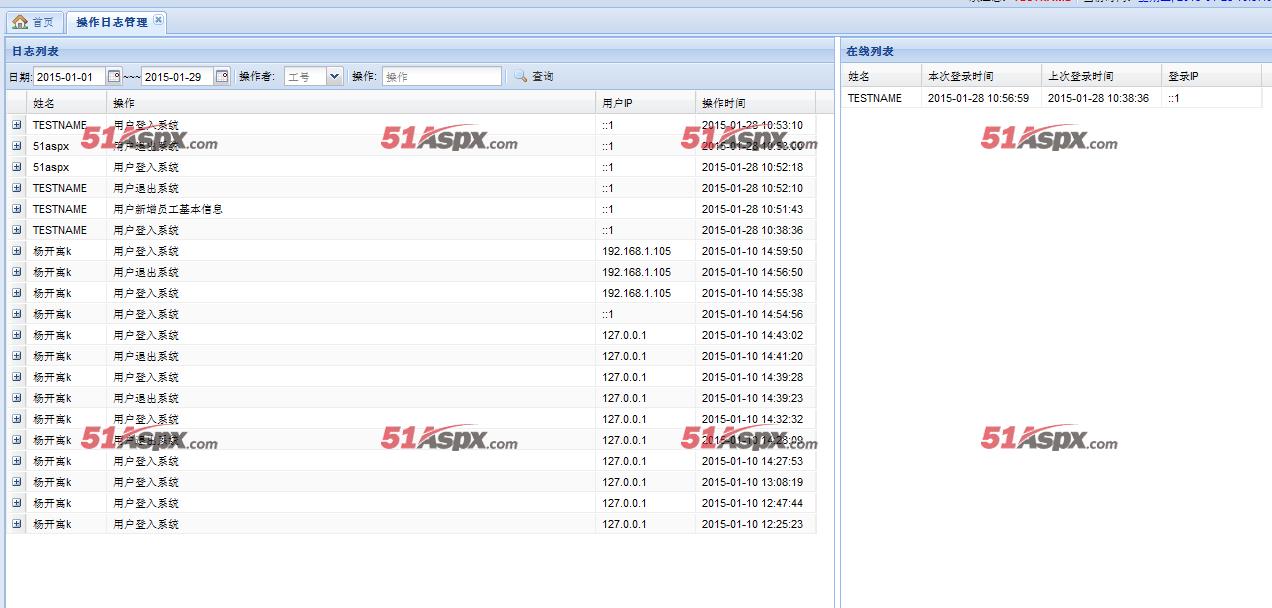Select TESTNAME row in online list
Viewport: 1272px width, 608px height.
tap(875, 98)
